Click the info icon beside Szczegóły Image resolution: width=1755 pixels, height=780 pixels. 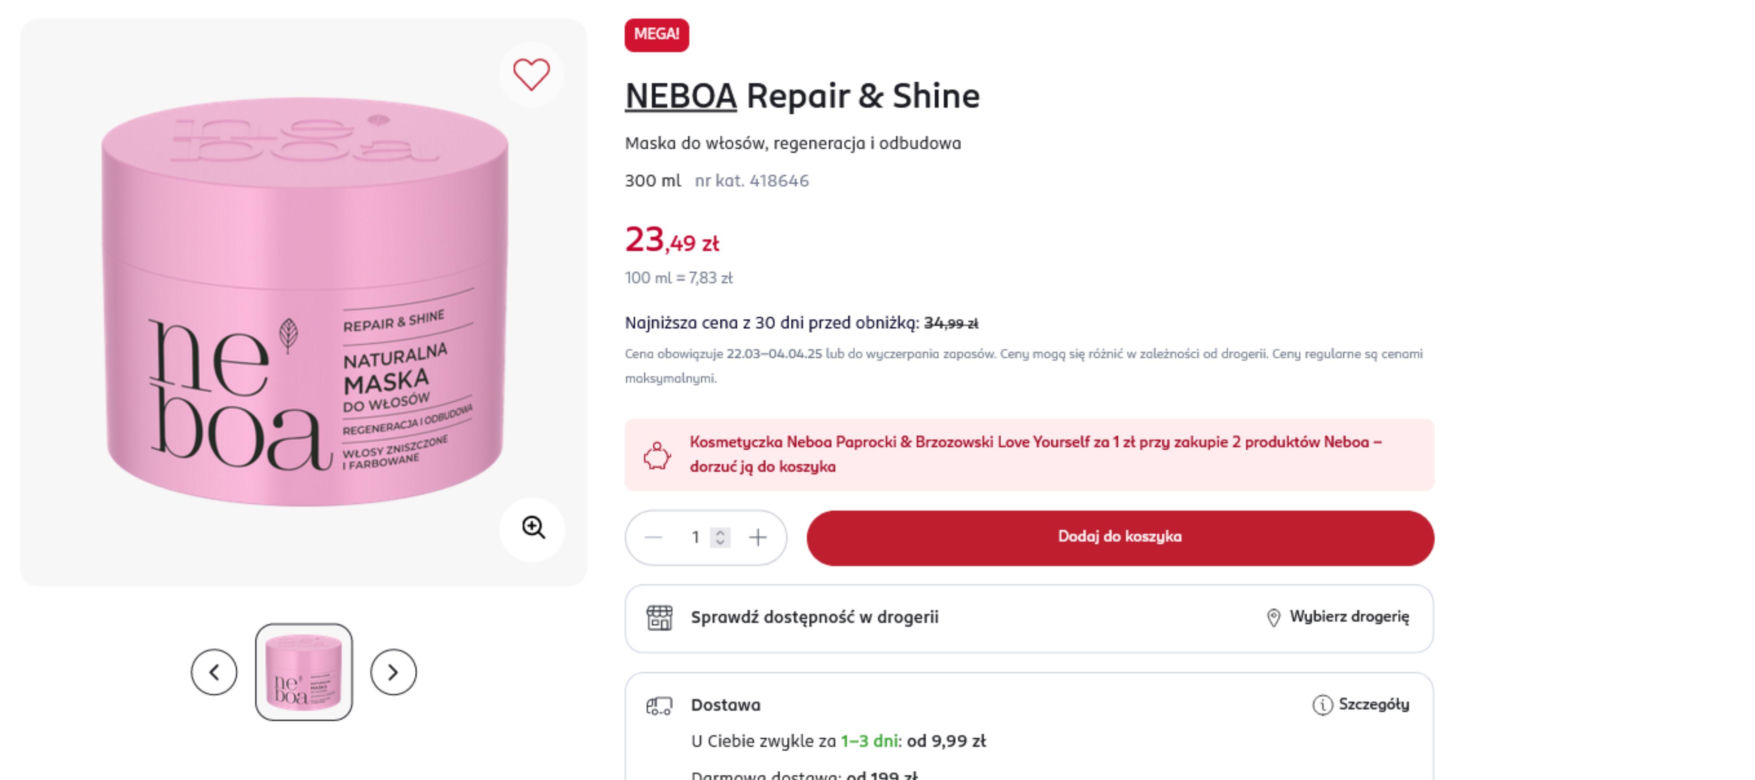pyautogui.click(x=1322, y=705)
